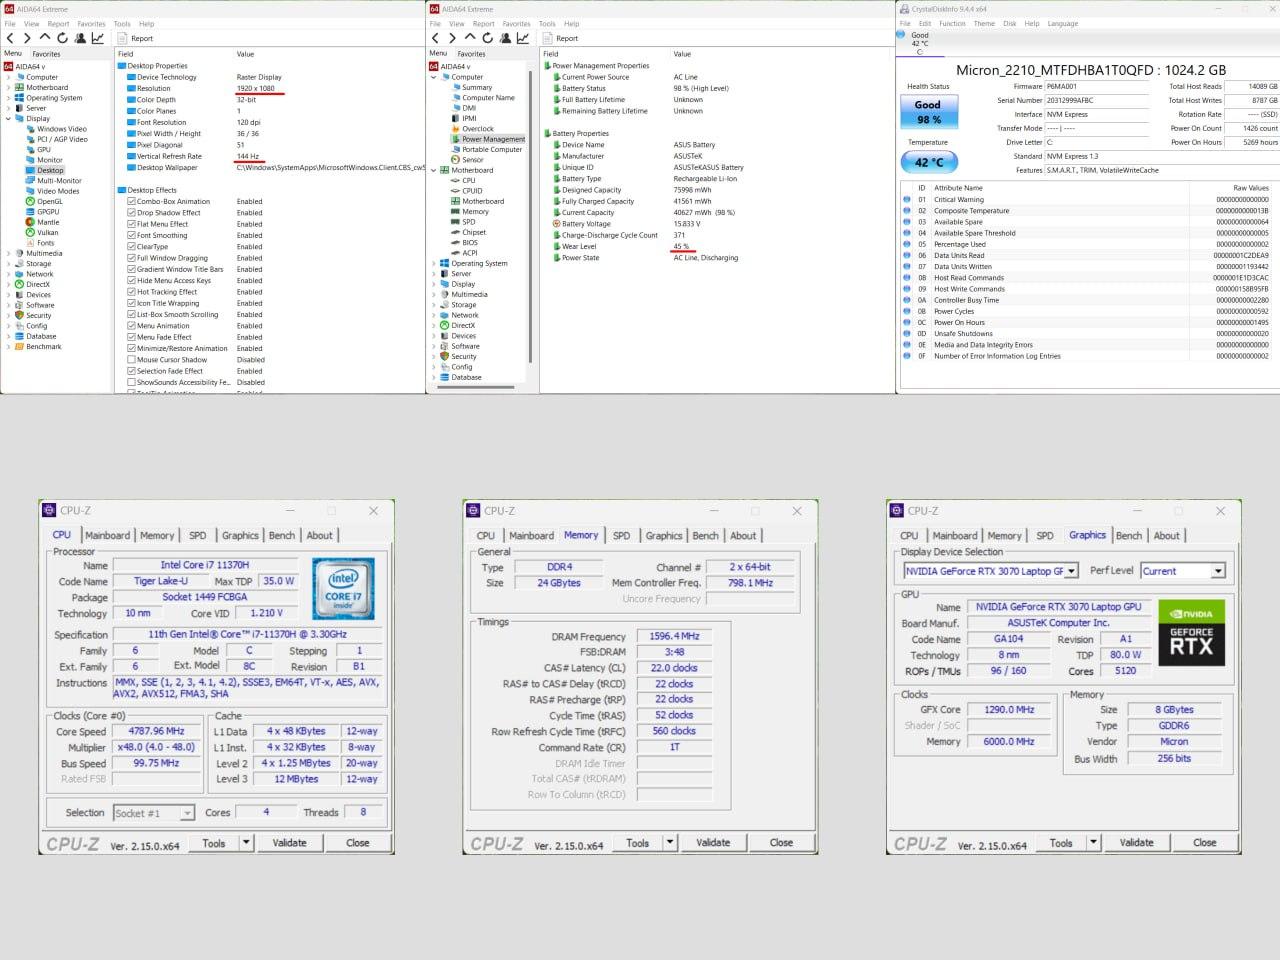The width and height of the screenshot is (1280, 960).
Task: Select the Fonts icon in the Display tree
Action: point(30,243)
